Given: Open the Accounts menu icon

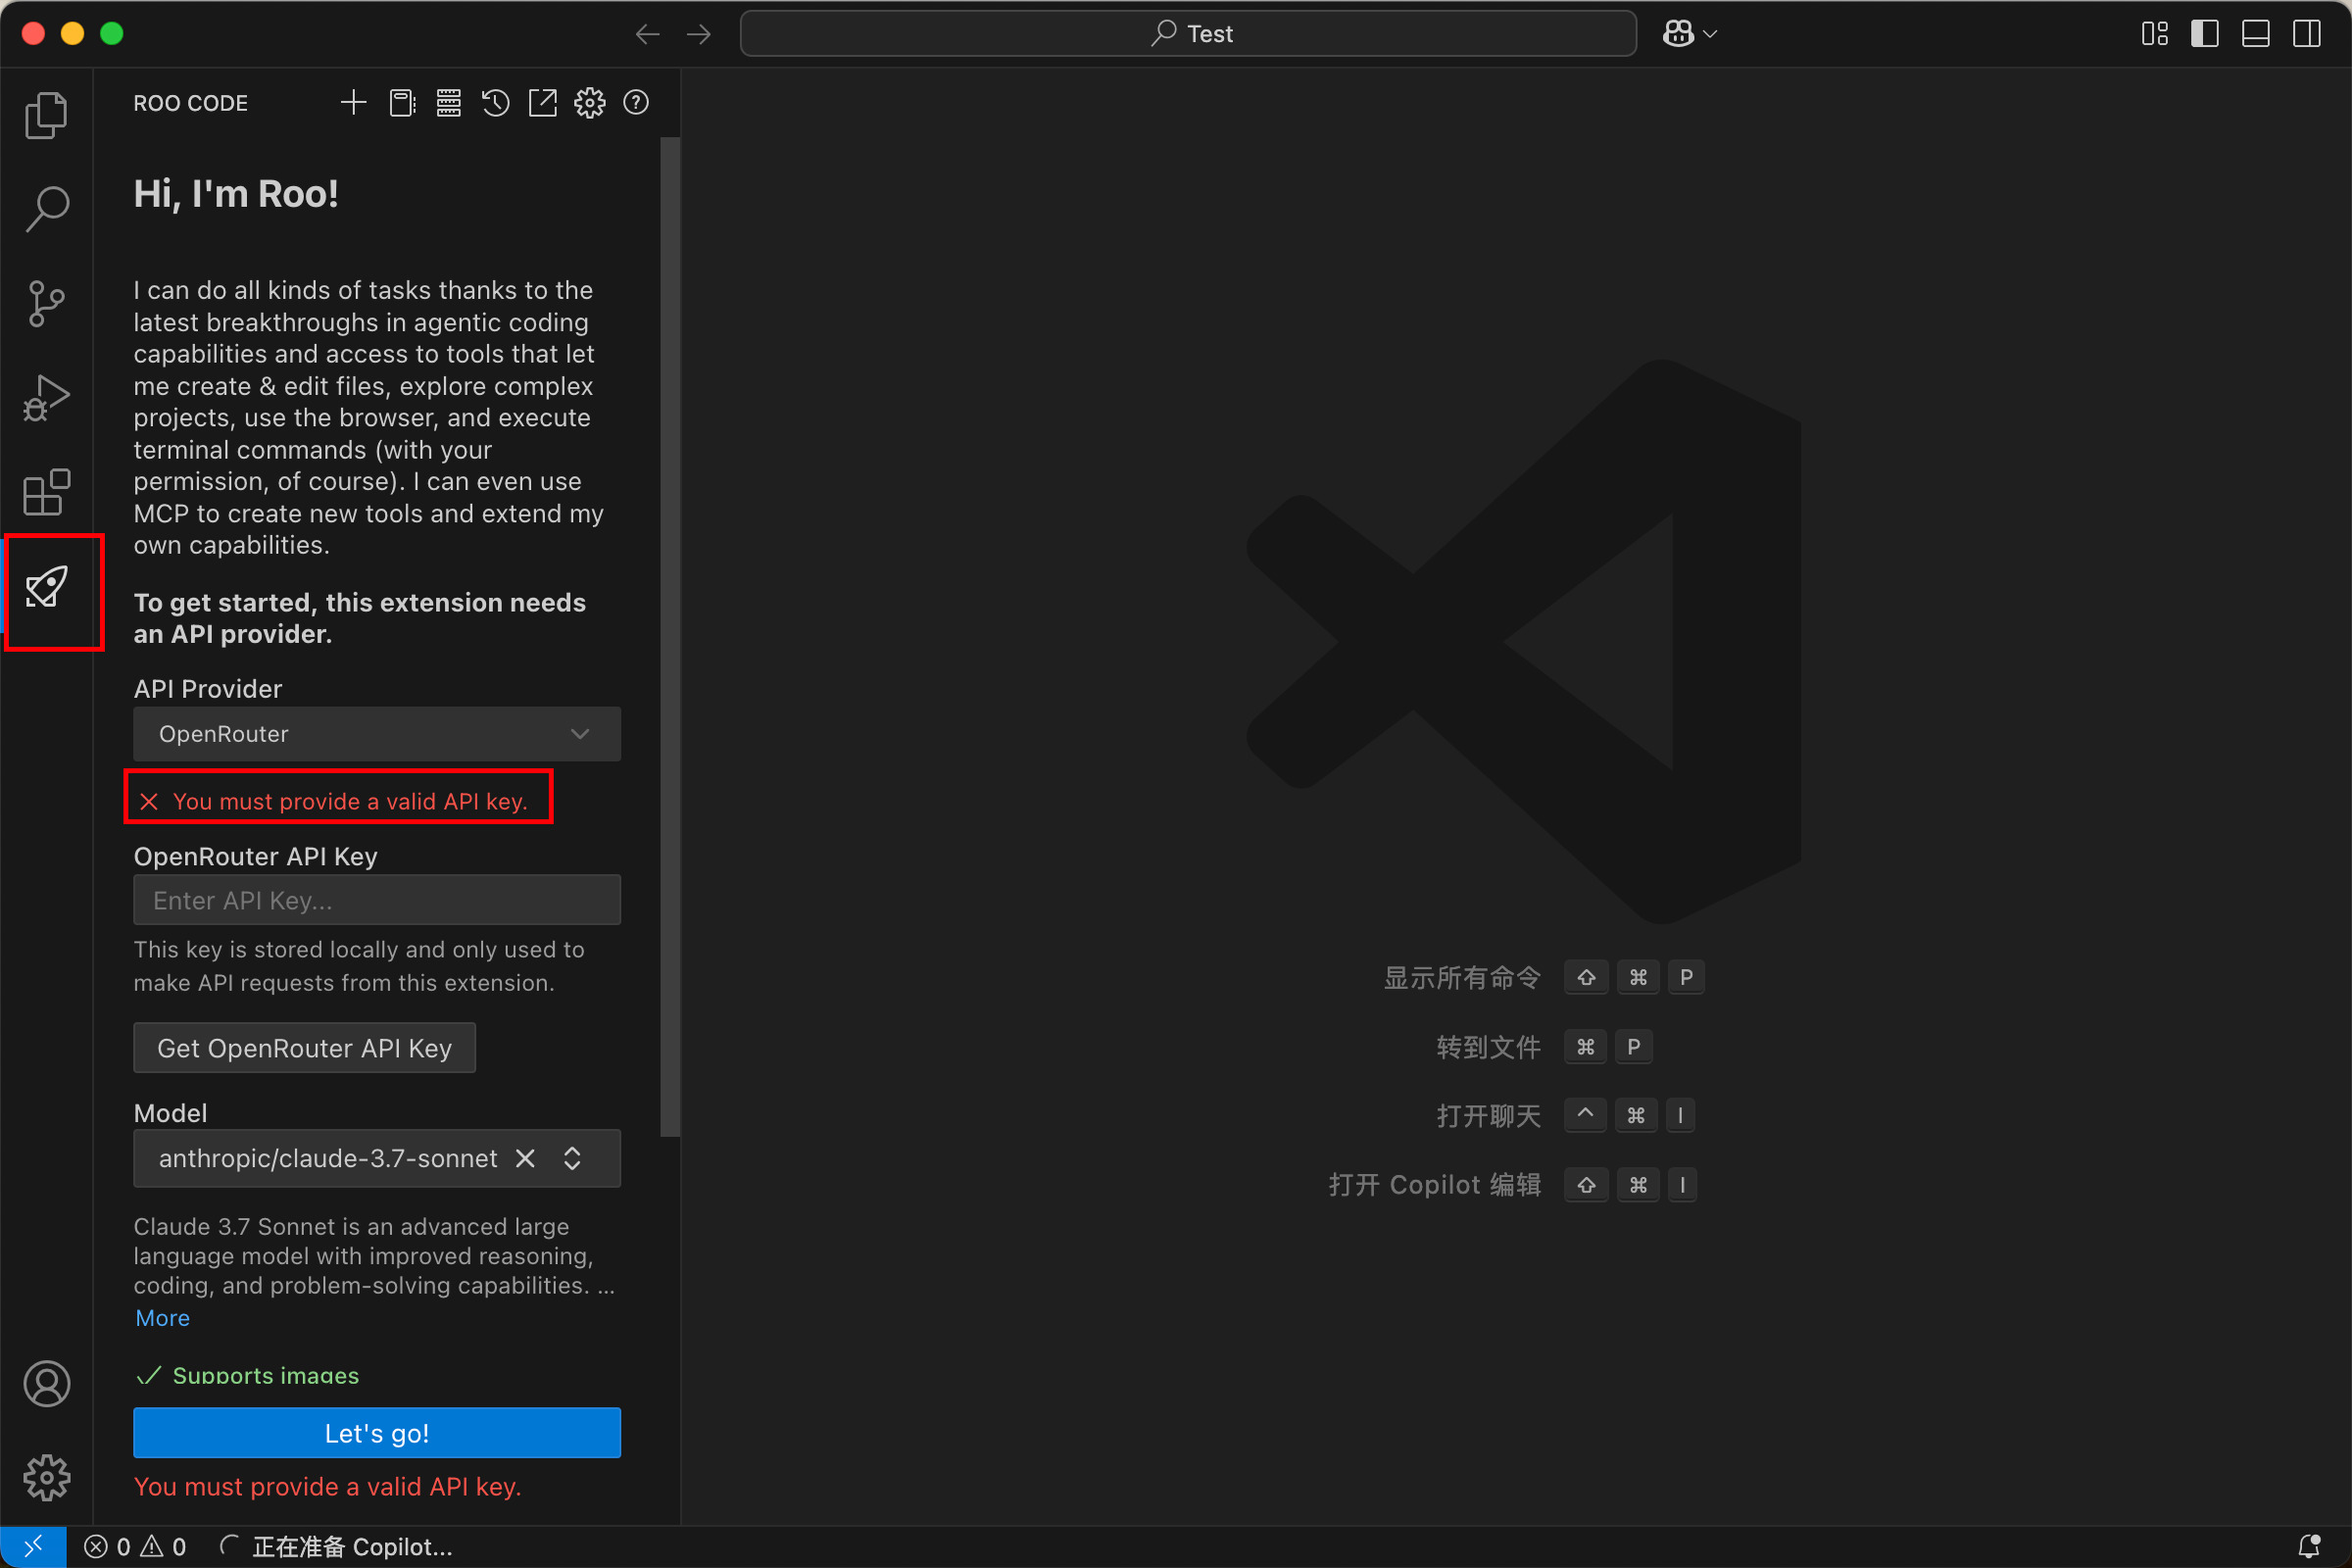Looking at the screenshot, I should (46, 1383).
